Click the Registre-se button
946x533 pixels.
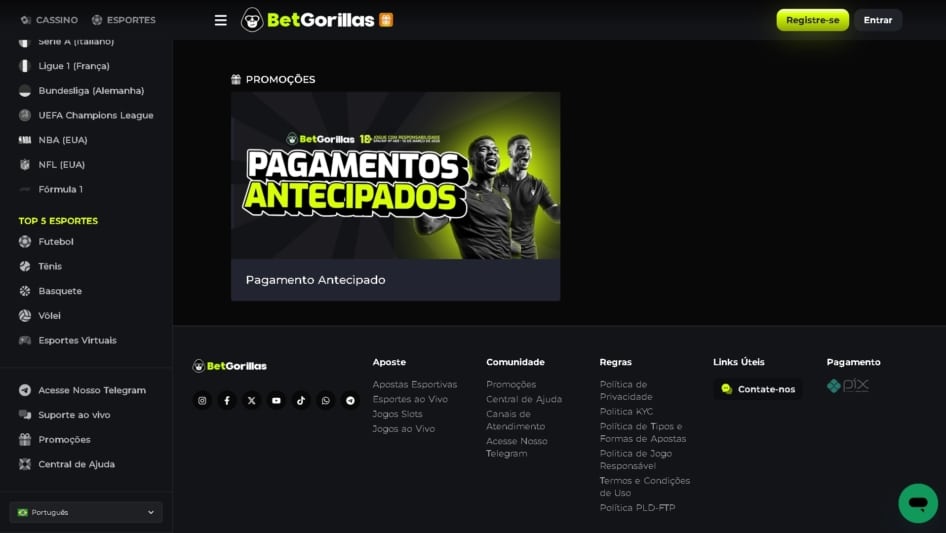click(x=812, y=20)
